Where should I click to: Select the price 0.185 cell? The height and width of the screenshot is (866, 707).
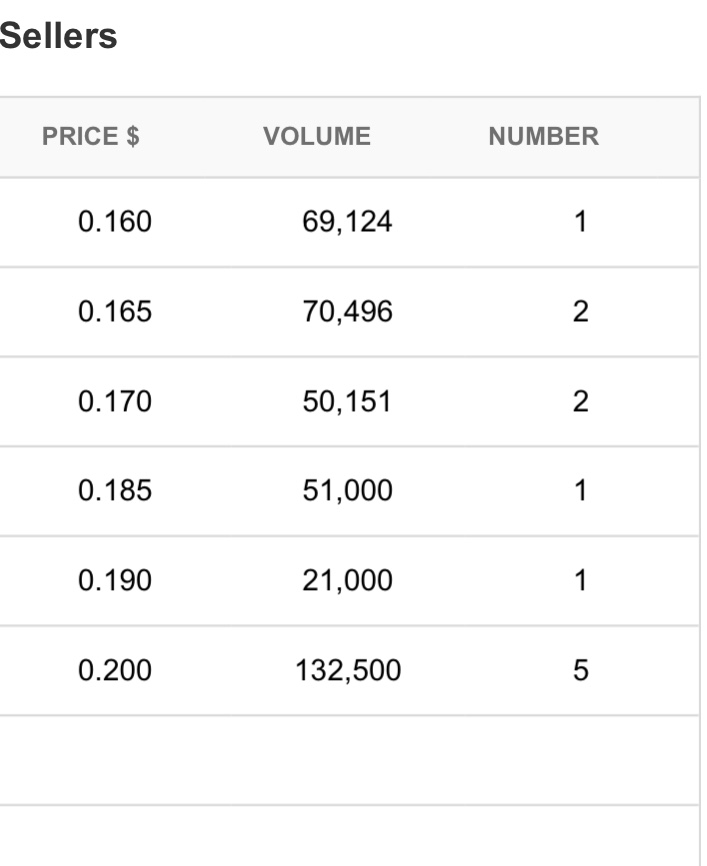pos(115,491)
